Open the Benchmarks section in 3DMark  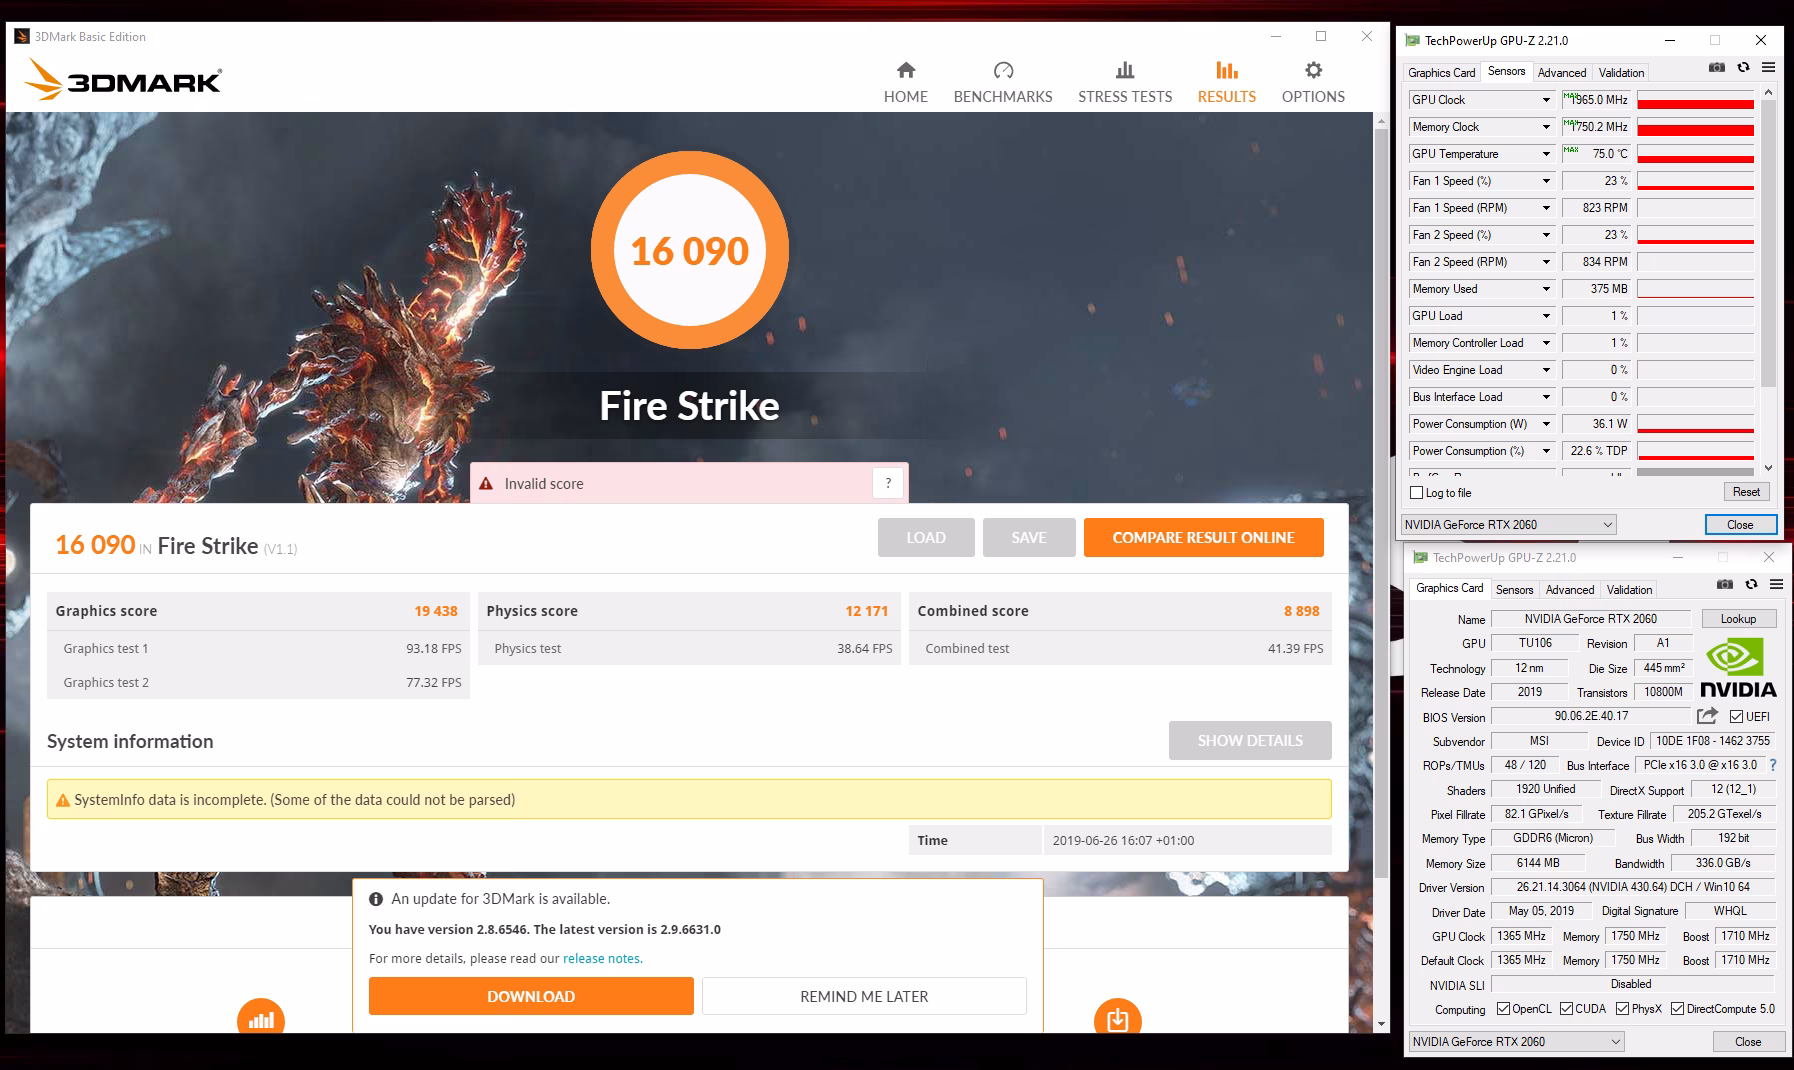pos(1003,82)
